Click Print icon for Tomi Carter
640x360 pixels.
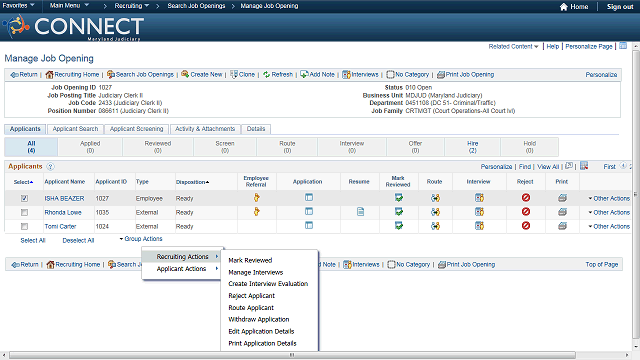[x=562, y=226]
